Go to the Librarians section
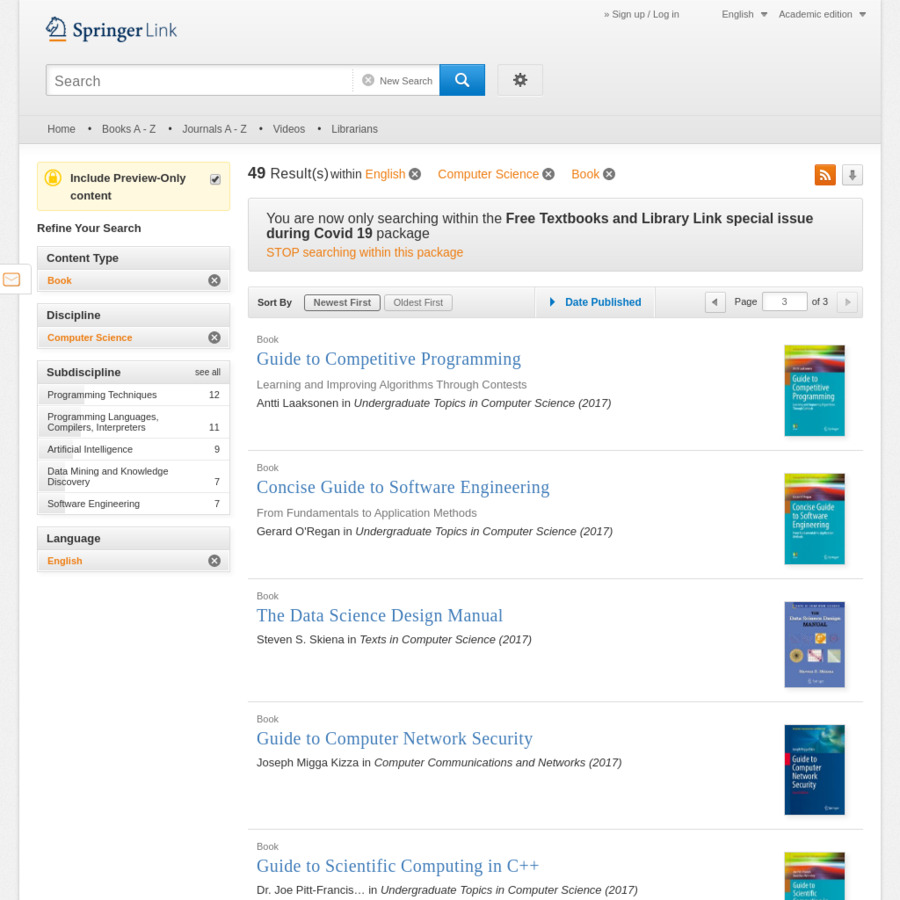The width and height of the screenshot is (900, 900). 354,129
